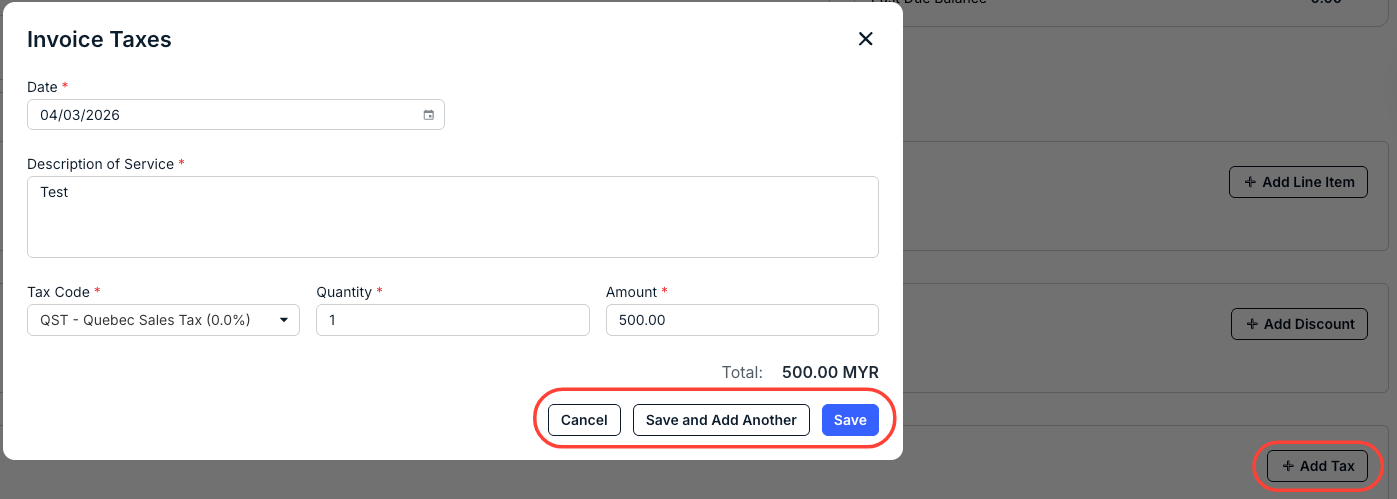This screenshot has height=499, width=1397.
Task: Click the plus icon on Add Discount
Action: (x=1251, y=324)
